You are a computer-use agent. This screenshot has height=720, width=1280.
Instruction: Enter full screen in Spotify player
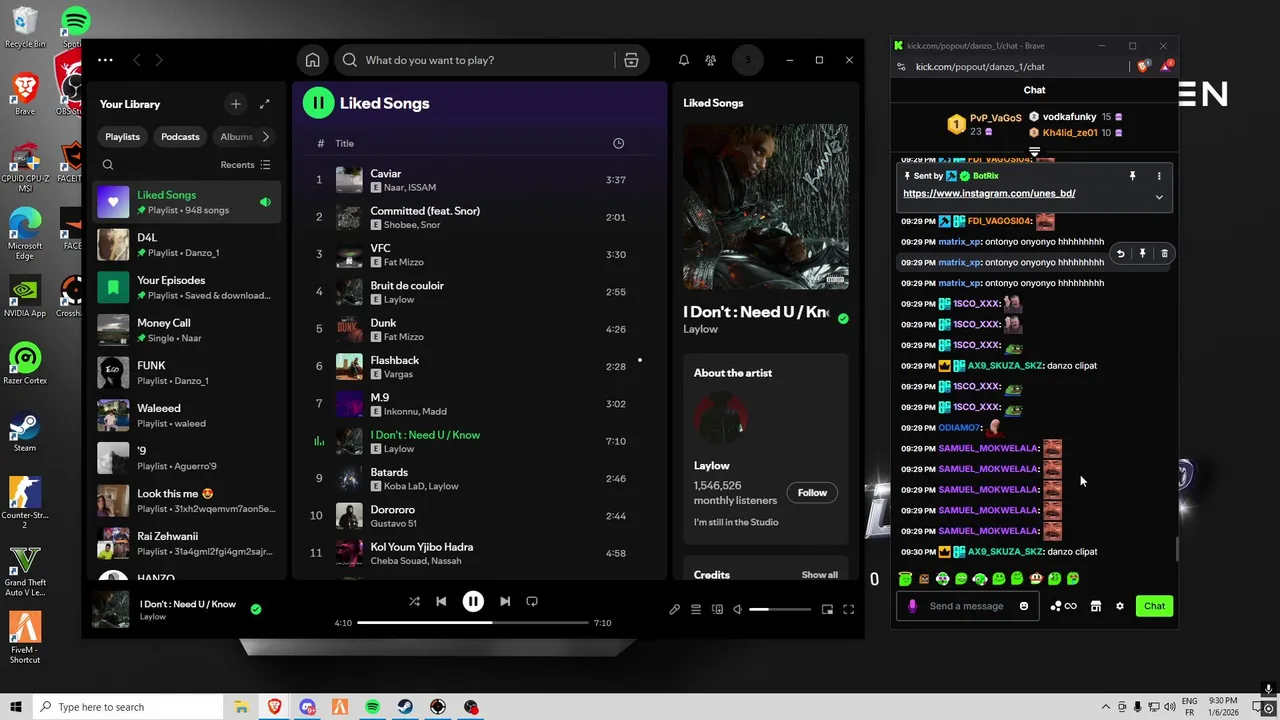848,609
